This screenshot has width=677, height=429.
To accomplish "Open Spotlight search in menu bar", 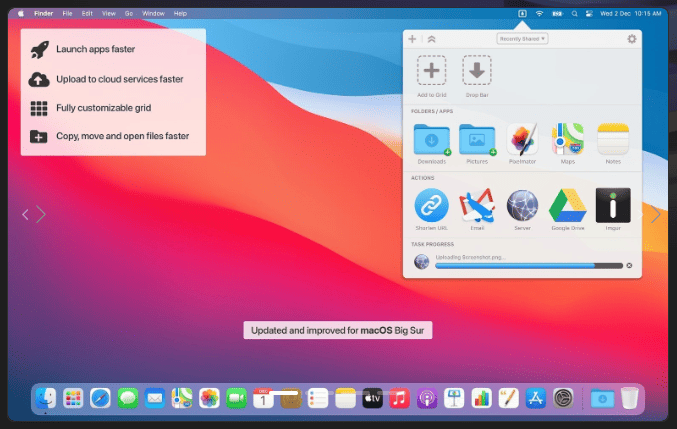I will 574,13.
